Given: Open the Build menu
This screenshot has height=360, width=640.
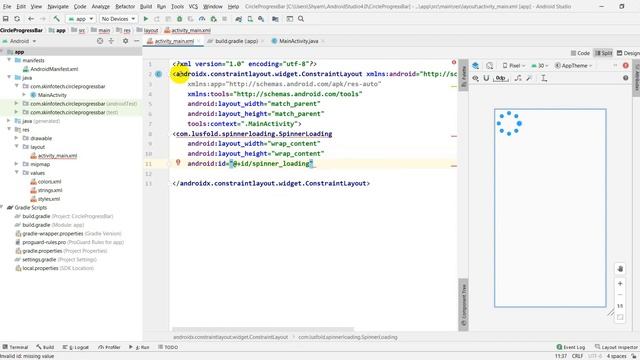Looking at the screenshot, I should [x=146, y=7].
